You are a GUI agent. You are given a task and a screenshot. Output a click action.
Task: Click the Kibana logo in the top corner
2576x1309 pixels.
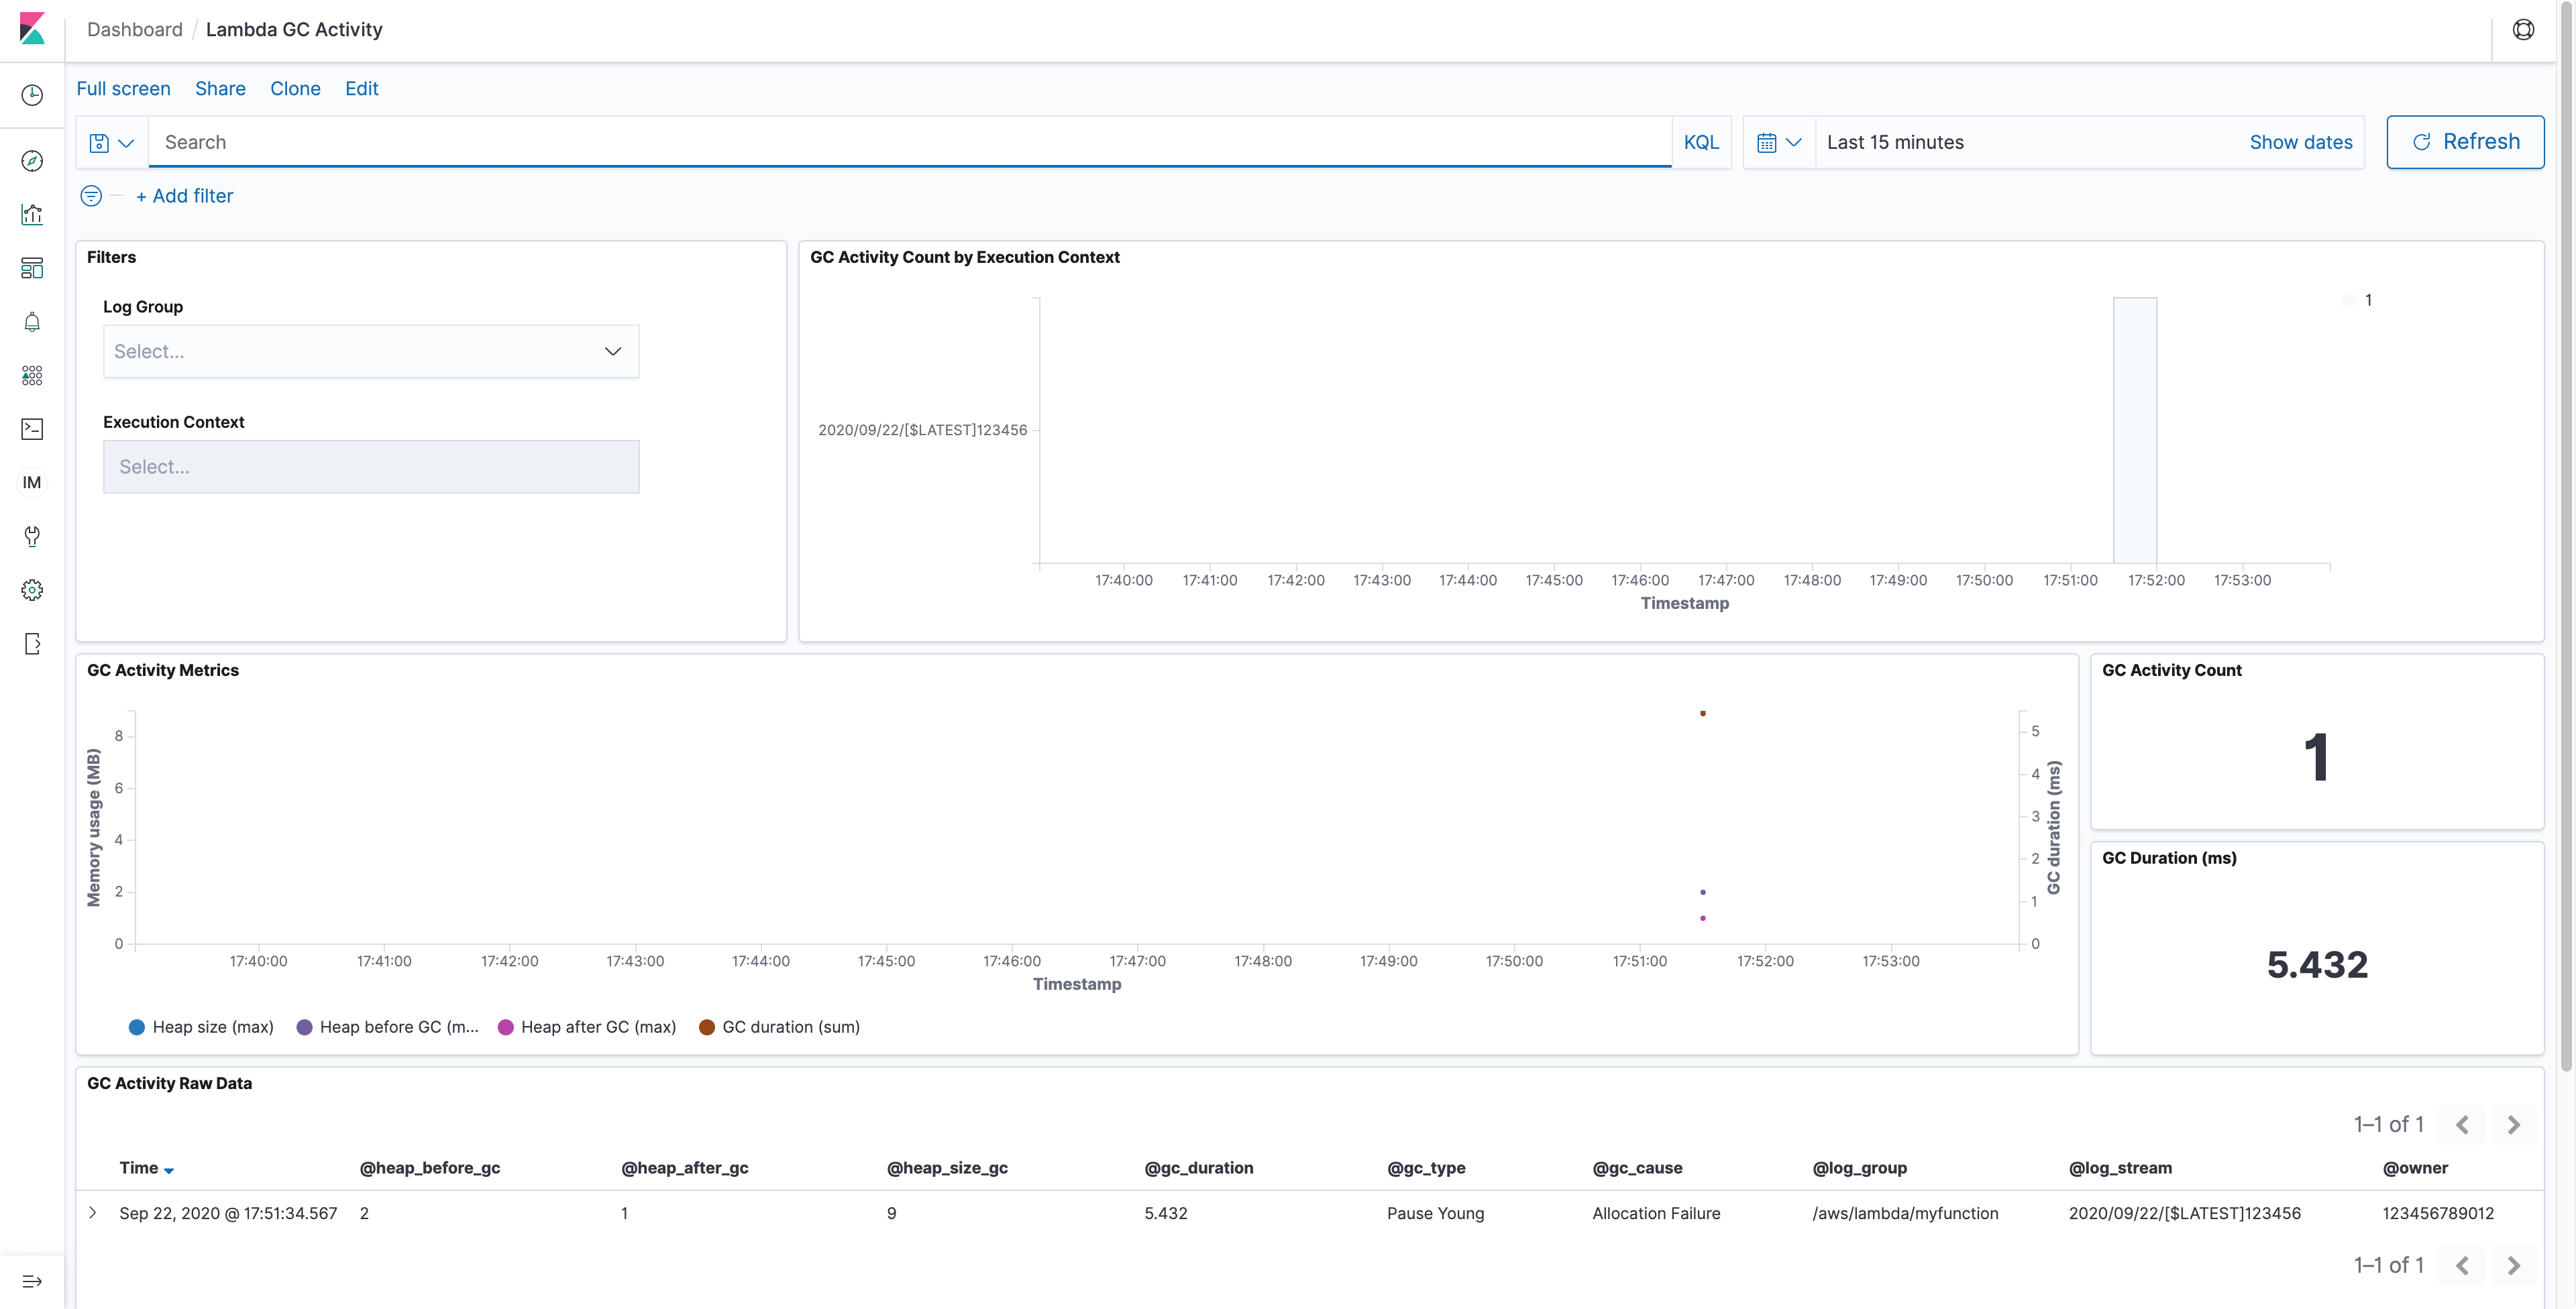point(32,29)
